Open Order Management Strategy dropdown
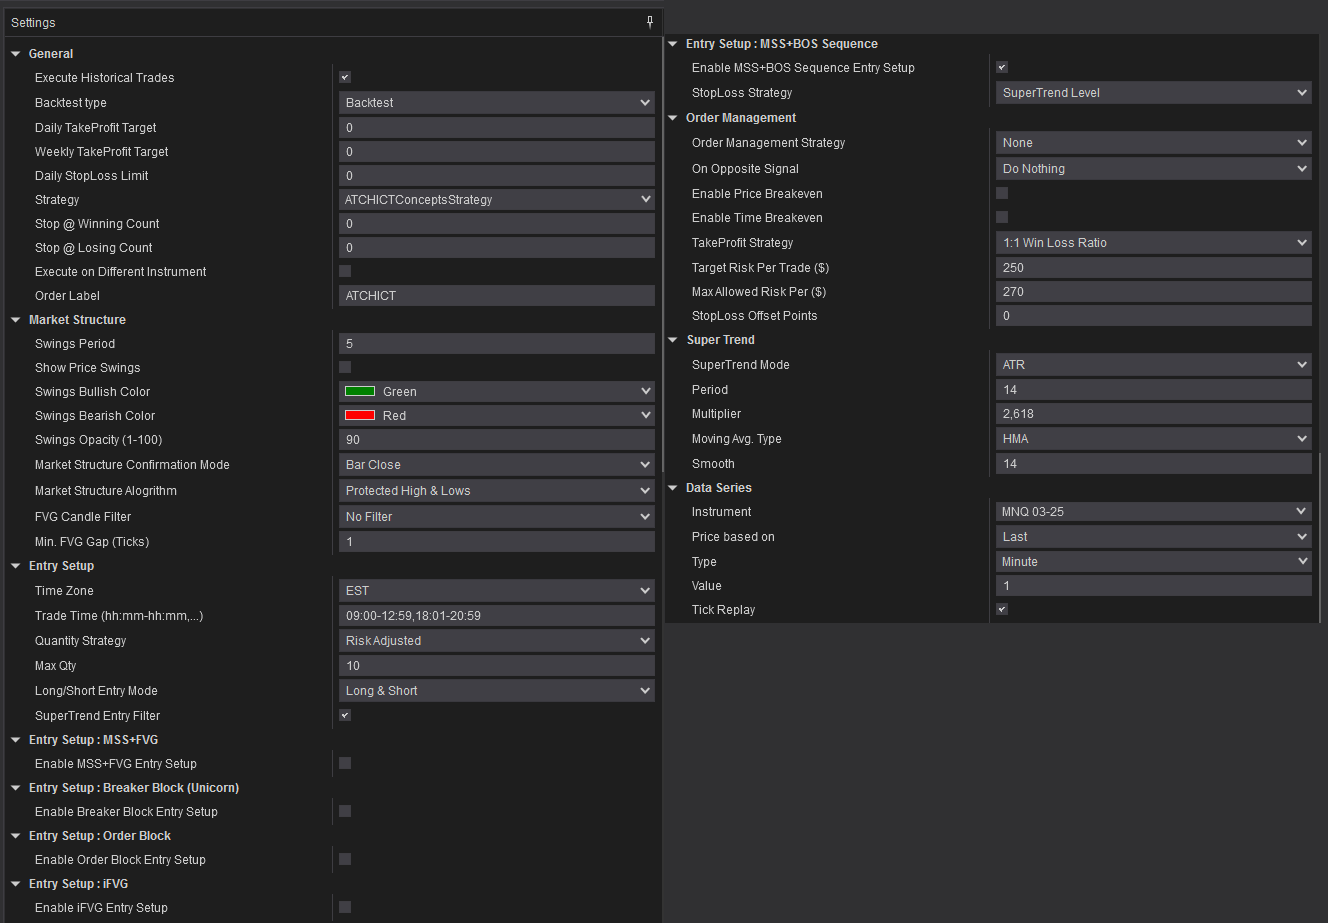Screen dimensions: 1328x923 1154,143
